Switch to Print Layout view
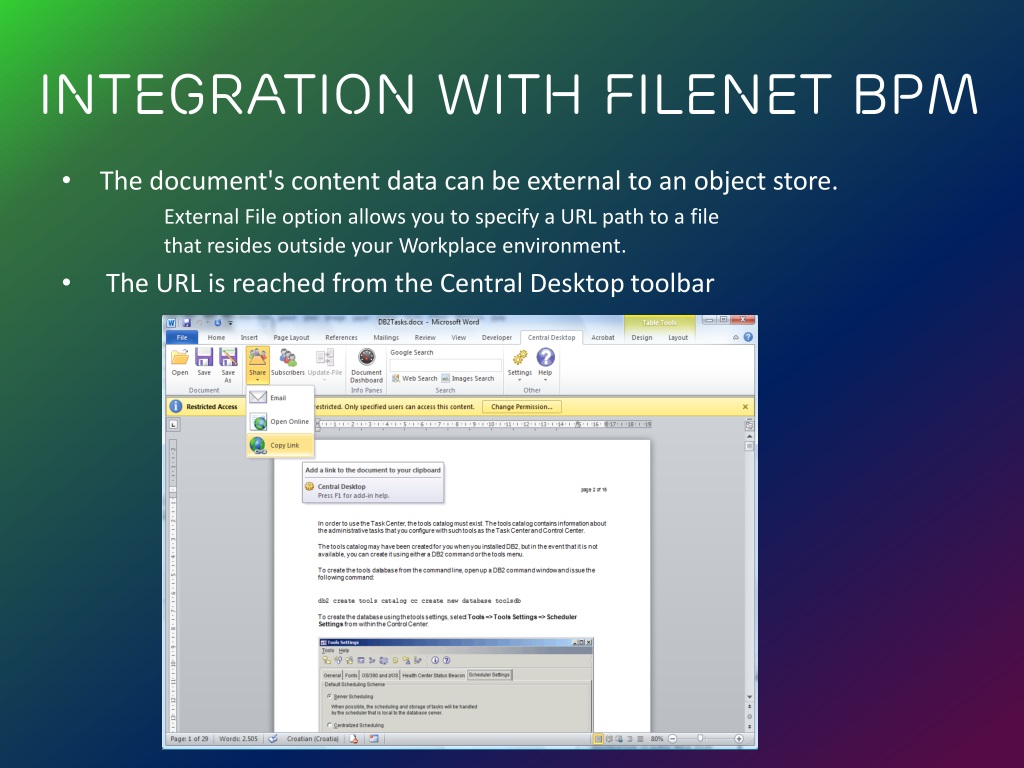Screen dimensions: 1024x768 598,739
